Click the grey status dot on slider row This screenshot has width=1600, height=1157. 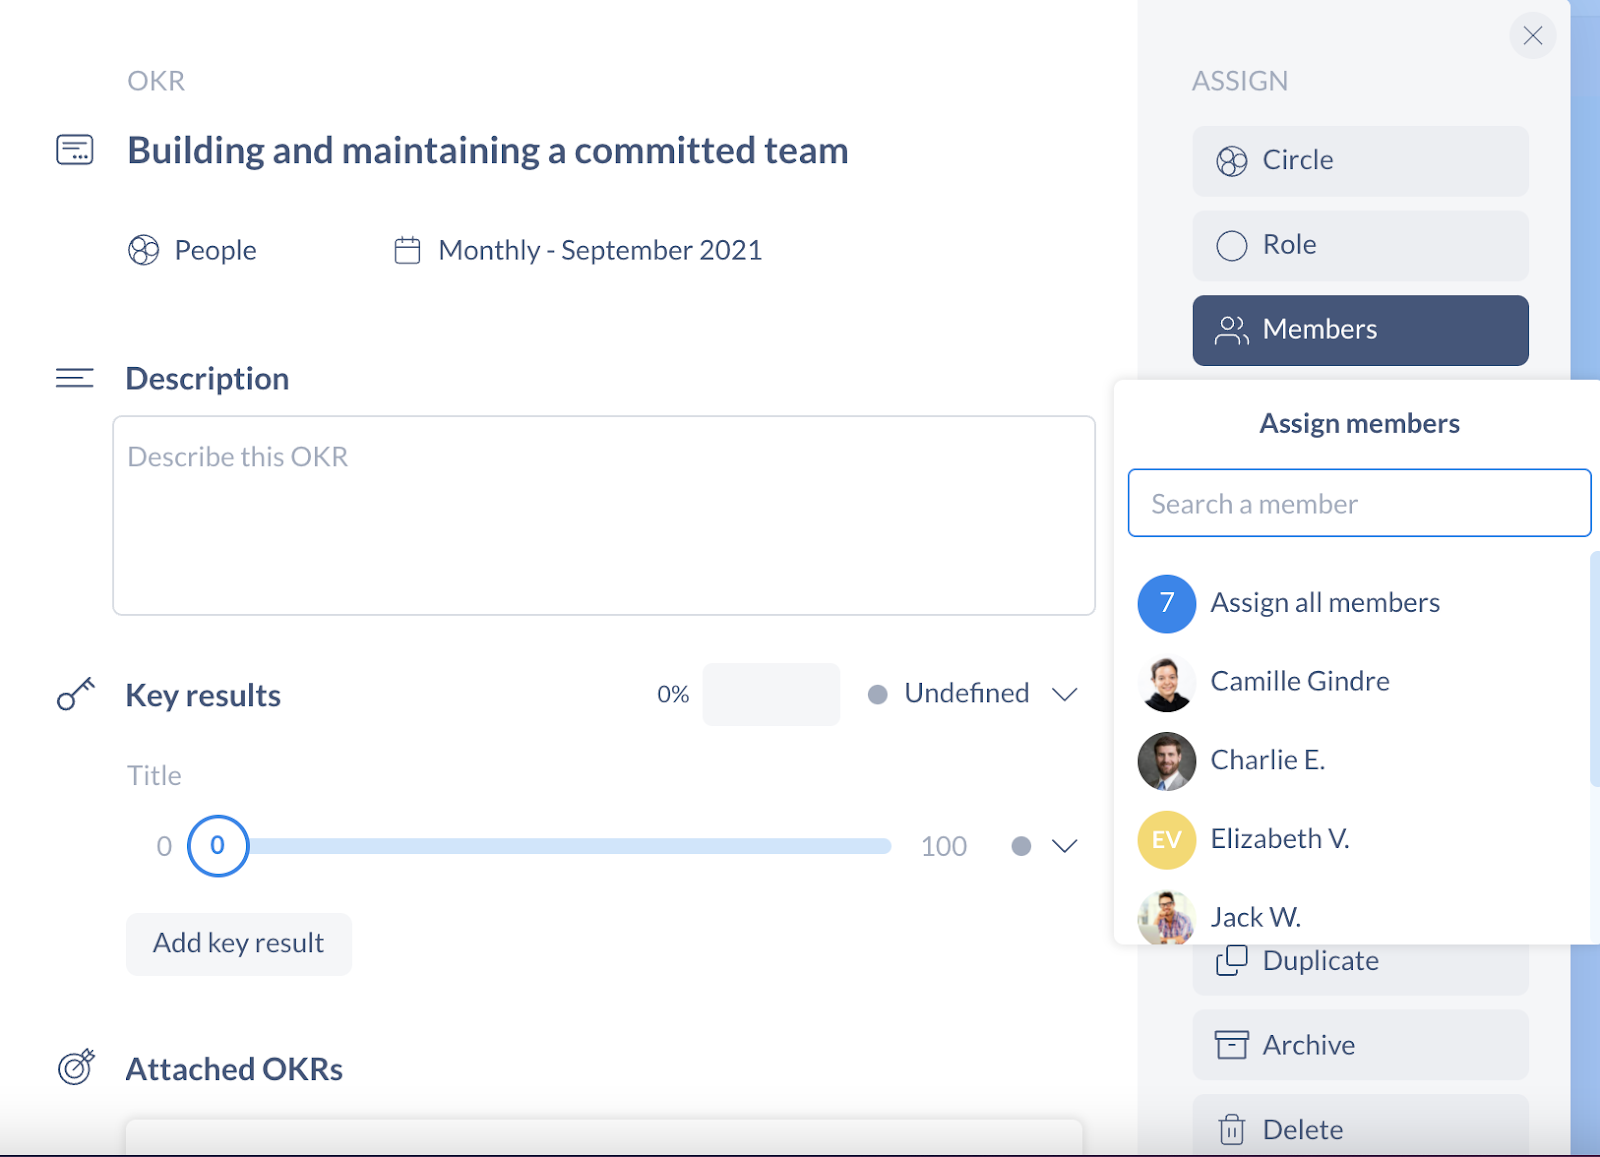point(1021,846)
